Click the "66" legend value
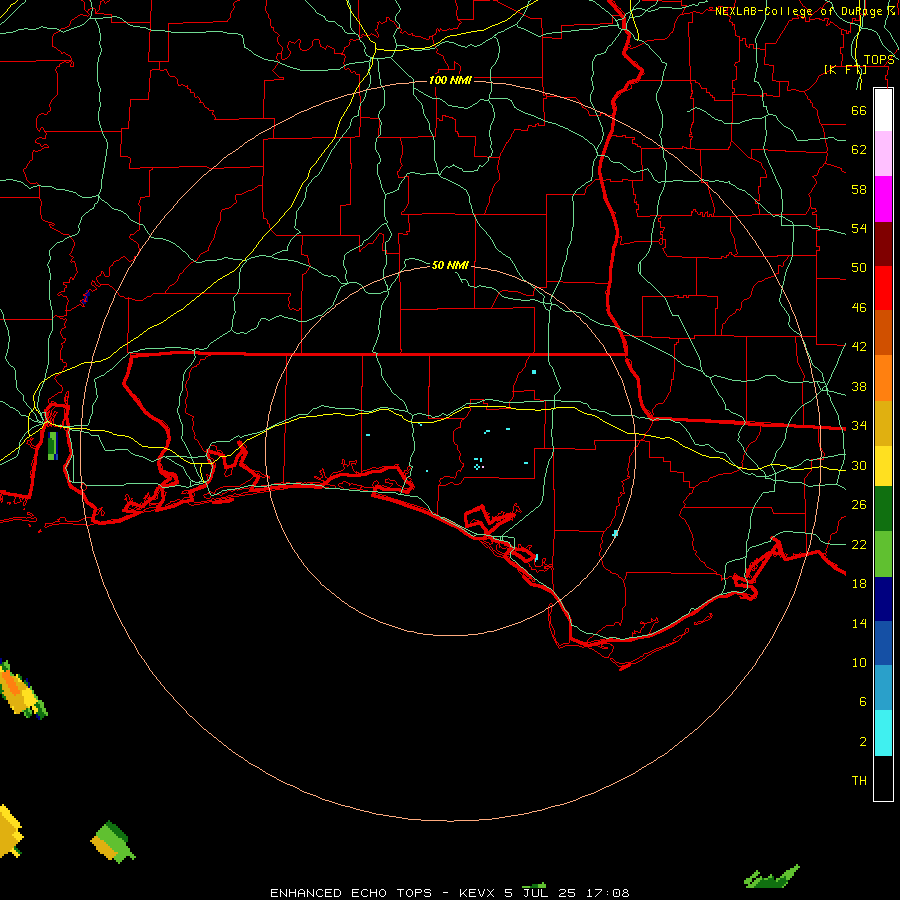This screenshot has height=900, width=900. (x=859, y=110)
